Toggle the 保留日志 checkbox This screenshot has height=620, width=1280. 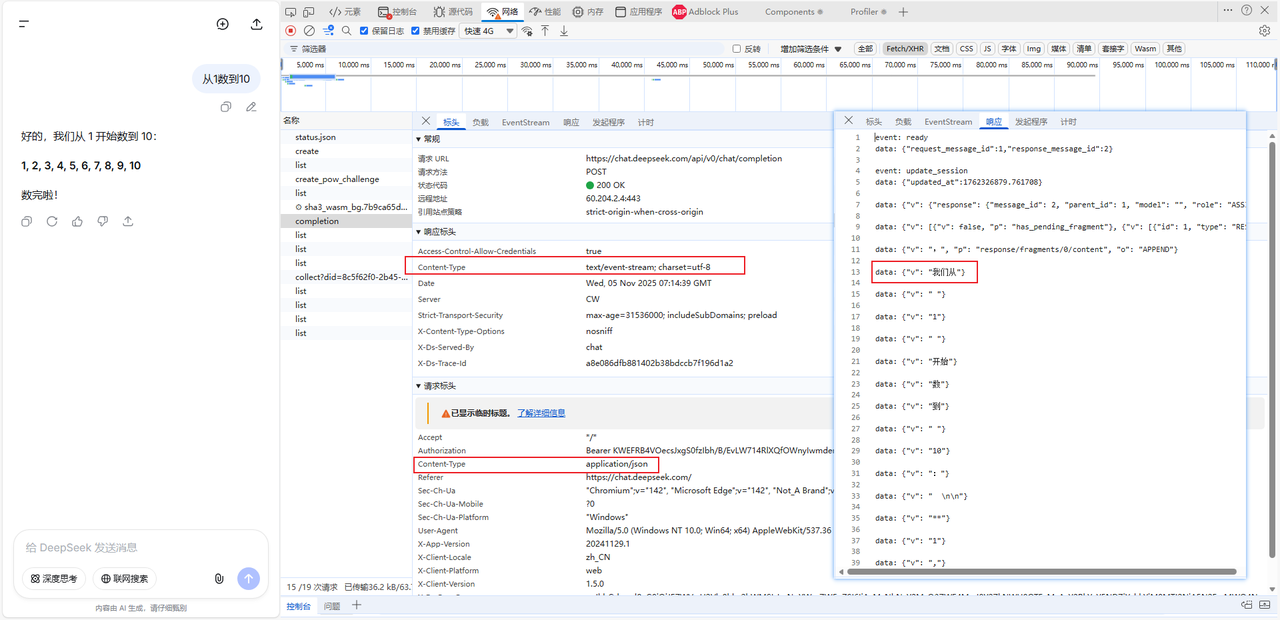(365, 31)
